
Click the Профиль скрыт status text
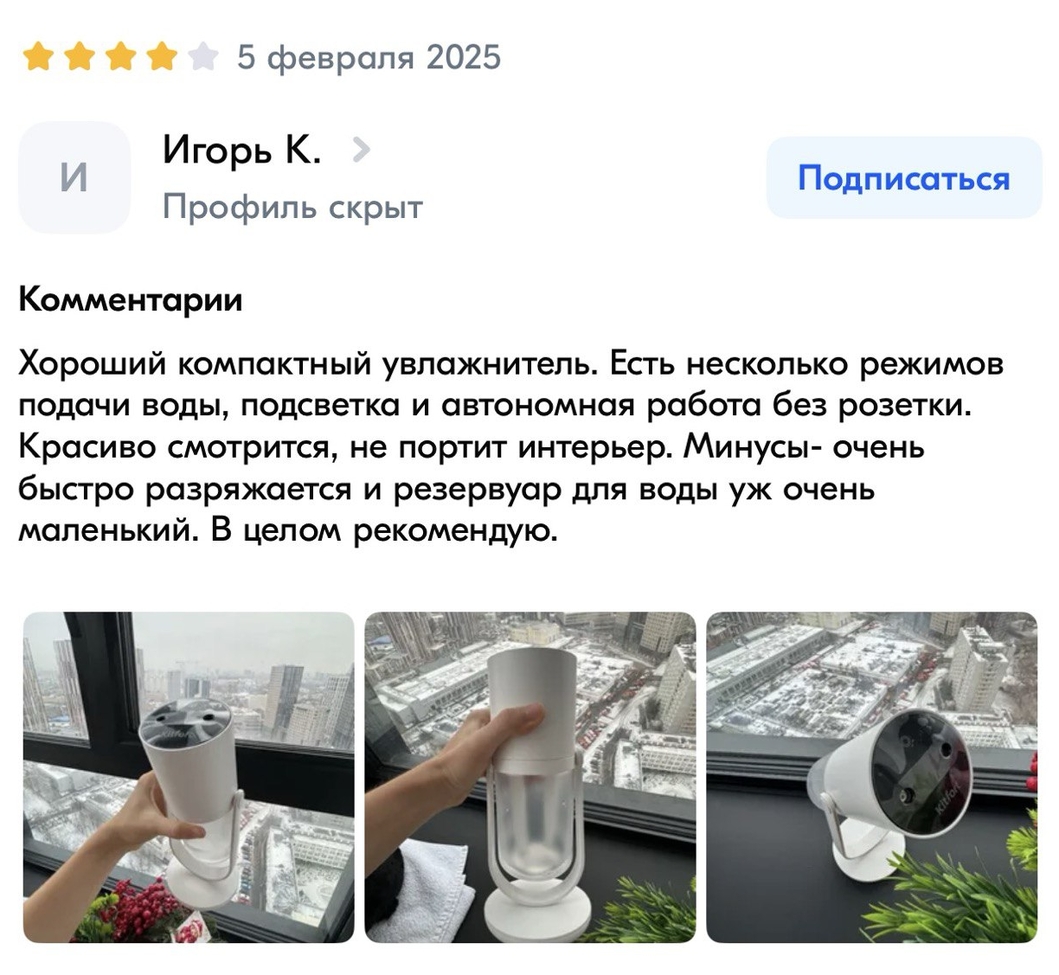[293, 206]
